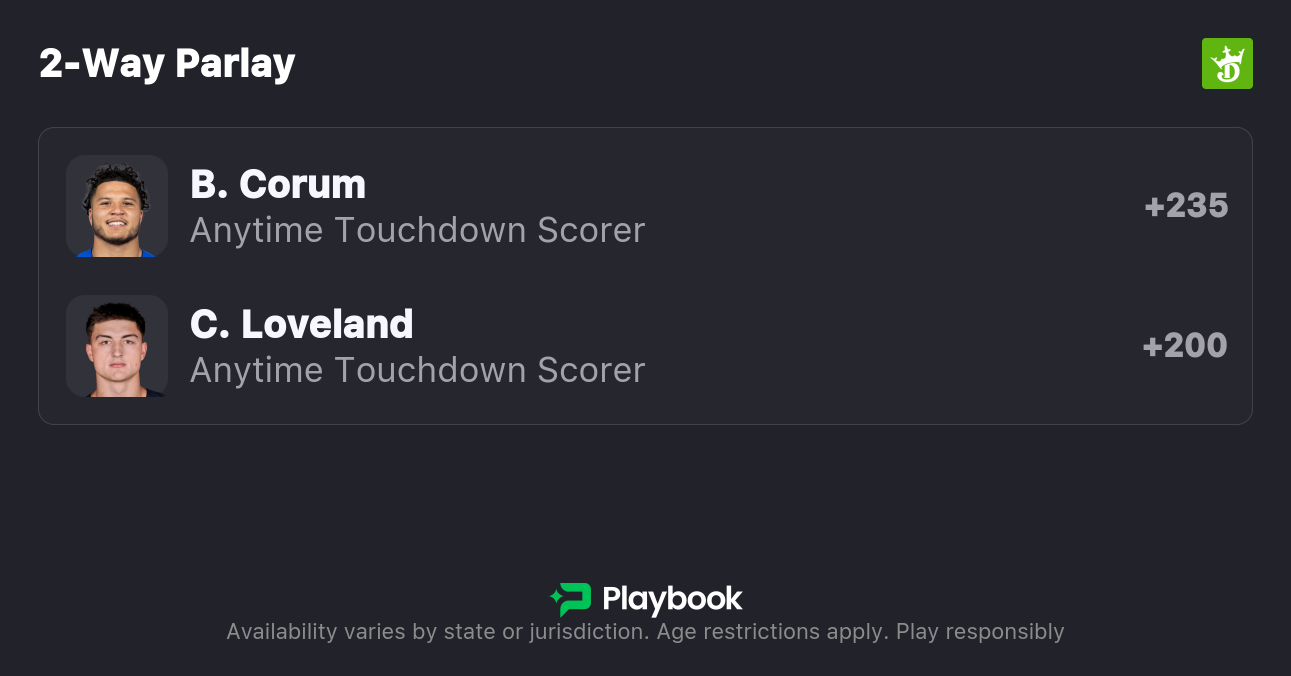Click the "Play responsibly" text
This screenshot has width=1291, height=676.
[980, 632]
